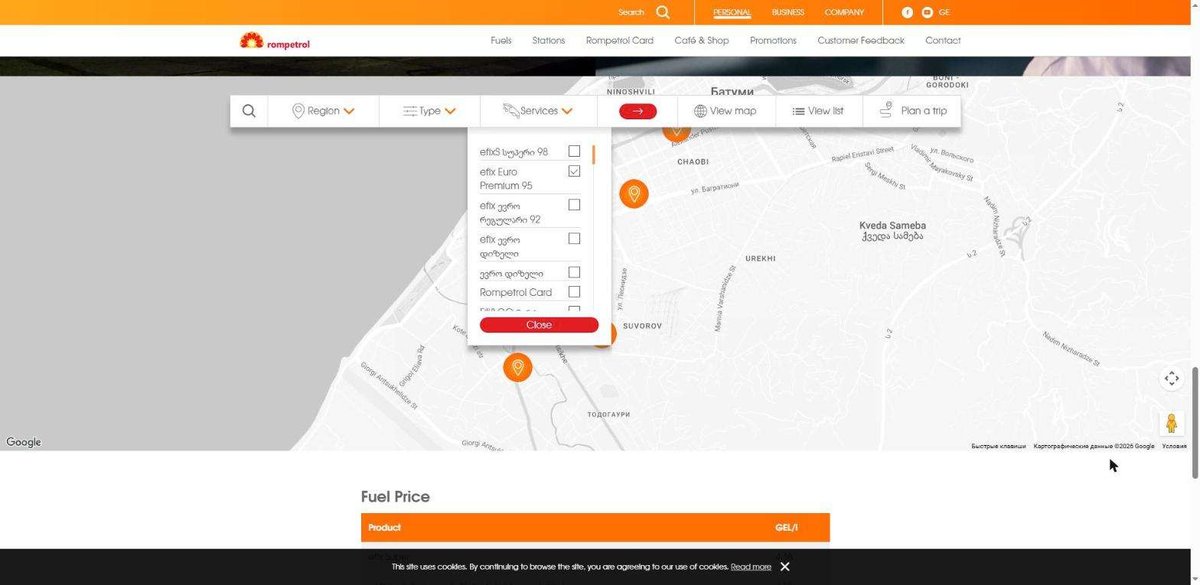Screen dimensions: 1200x585
Task: Switch to View list mode
Action: [818, 111]
